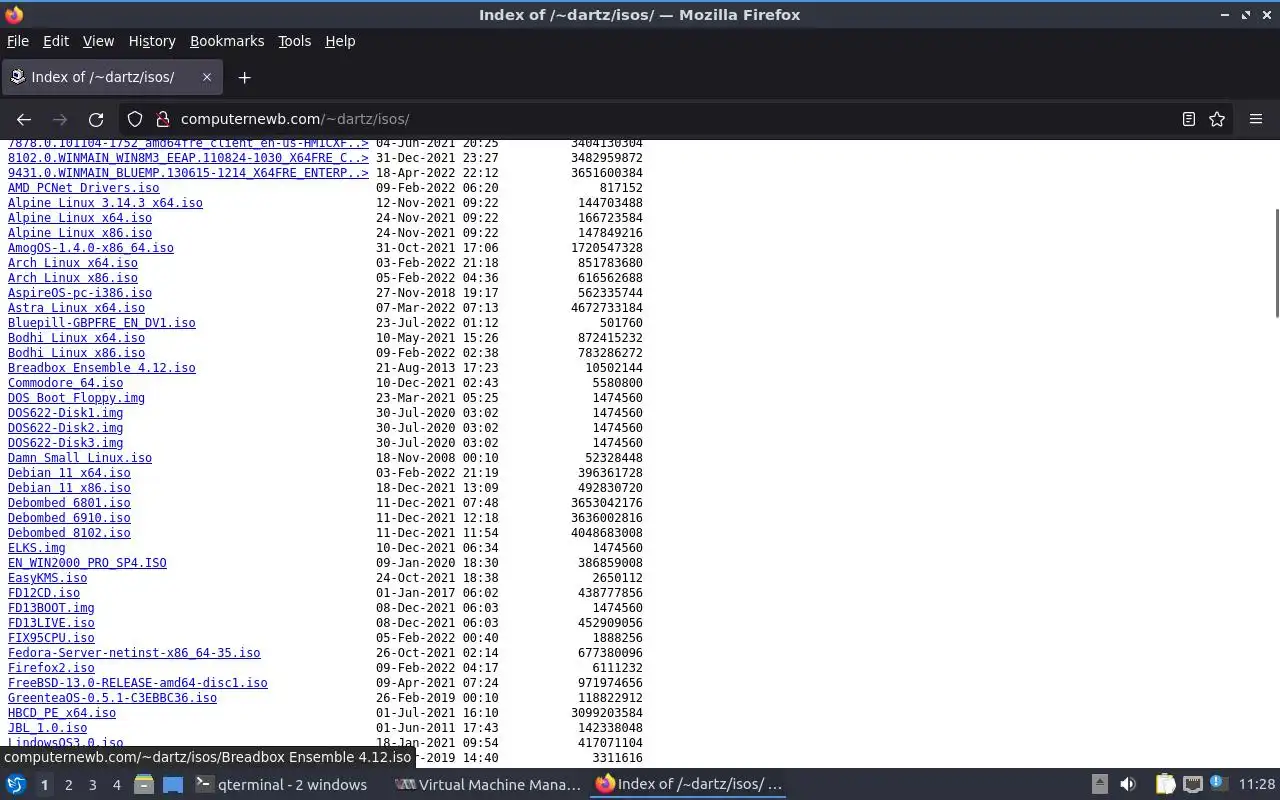Open the DOS622-Disk2.img link
The width and height of the screenshot is (1280, 800).
pos(65,428)
